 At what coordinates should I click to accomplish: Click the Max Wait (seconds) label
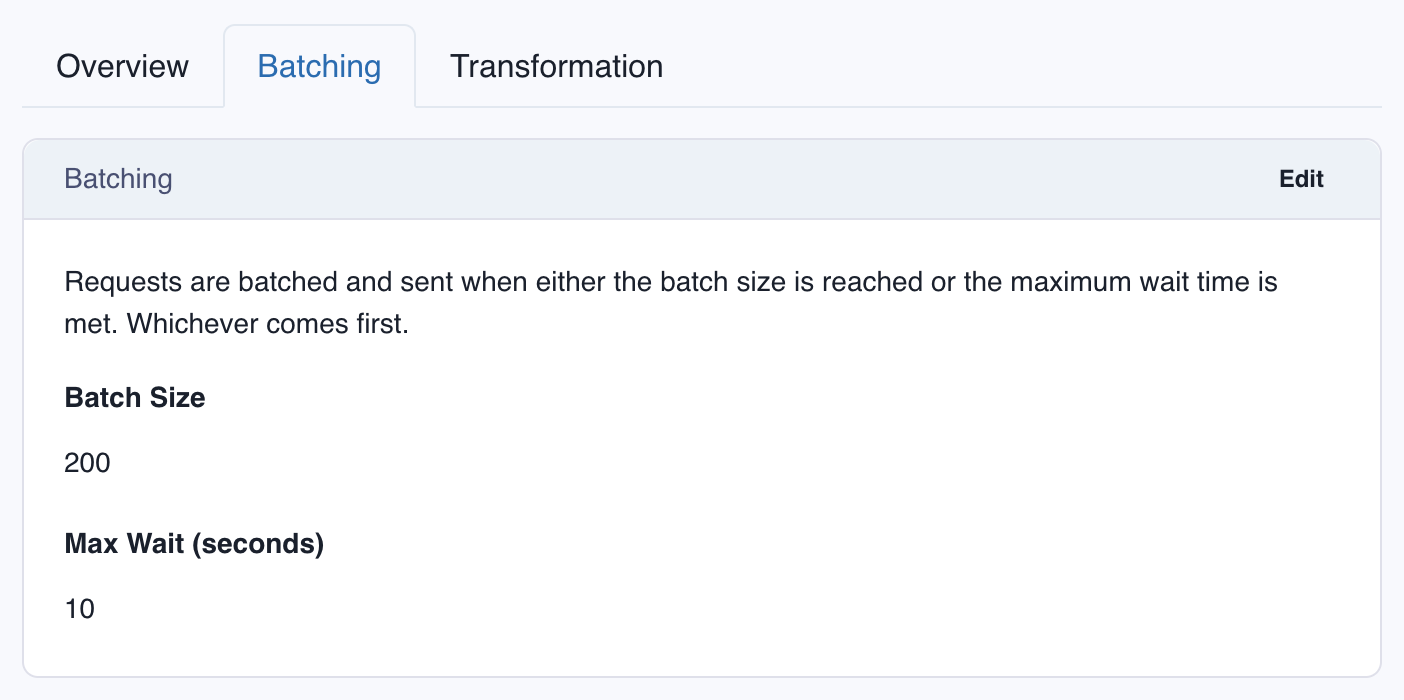click(x=194, y=543)
